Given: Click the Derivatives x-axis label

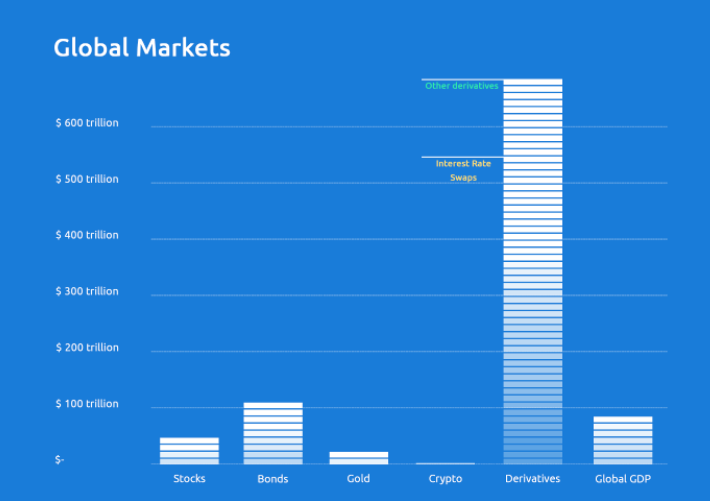Looking at the screenshot, I should pyautogui.click(x=532, y=479).
